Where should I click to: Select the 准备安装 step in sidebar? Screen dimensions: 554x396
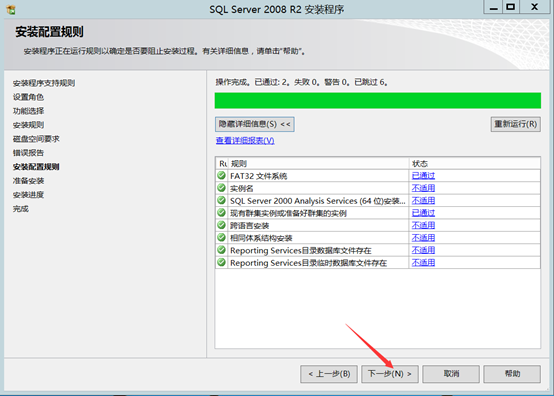point(28,181)
